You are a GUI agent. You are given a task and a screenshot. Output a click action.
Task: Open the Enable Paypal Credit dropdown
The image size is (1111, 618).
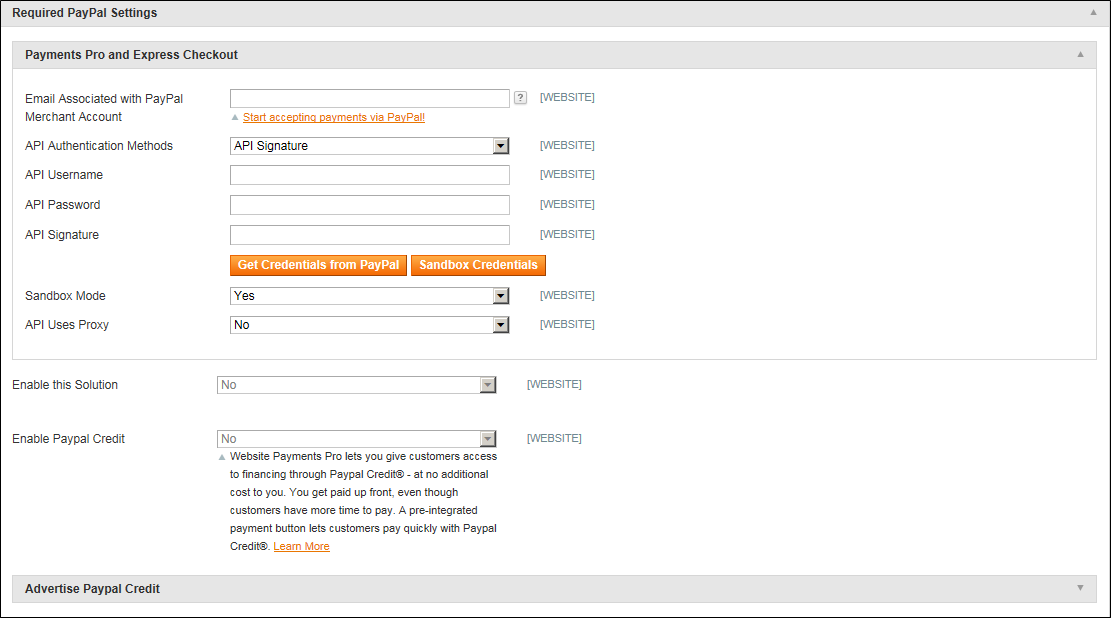(356, 439)
